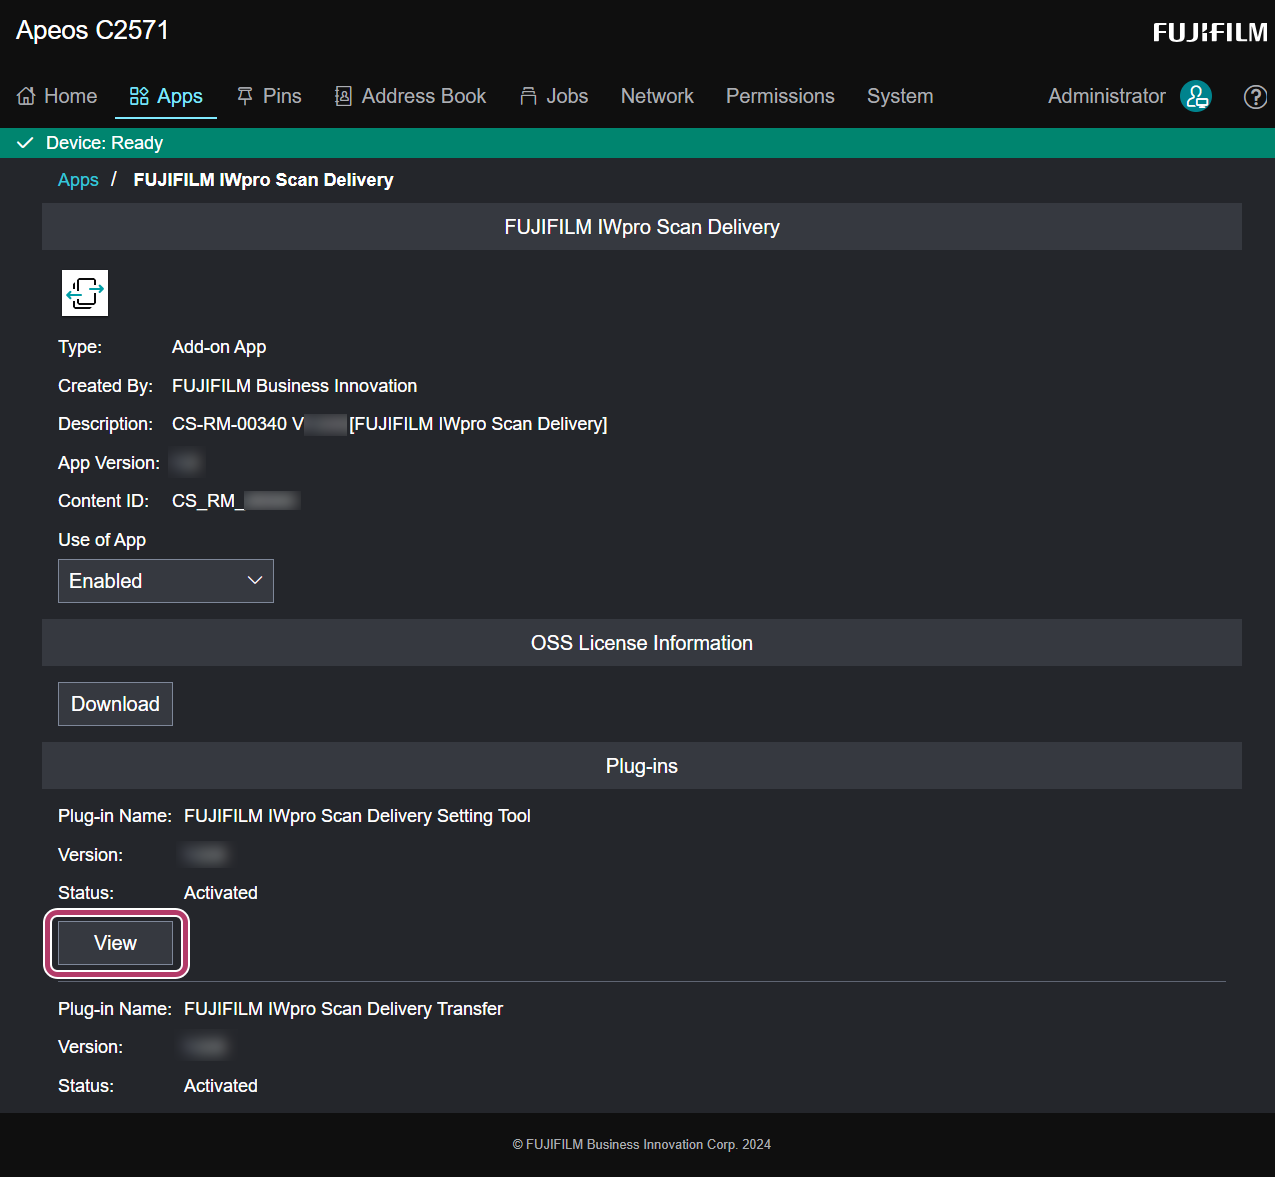Click the Device: Ready checkmark icon
1275x1177 pixels.
[26, 143]
